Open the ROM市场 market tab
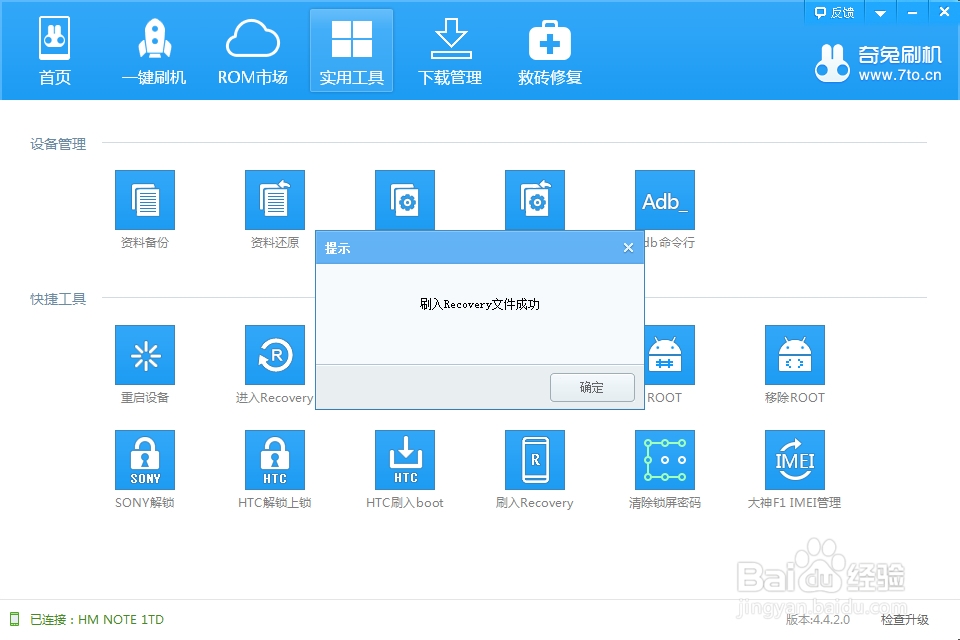960x640 pixels. (252, 48)
